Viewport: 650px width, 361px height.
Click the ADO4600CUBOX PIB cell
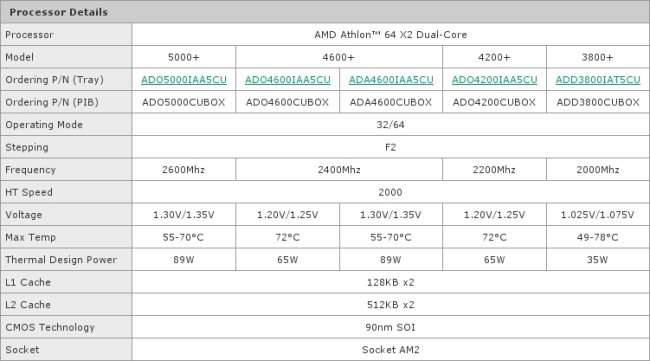287,102
